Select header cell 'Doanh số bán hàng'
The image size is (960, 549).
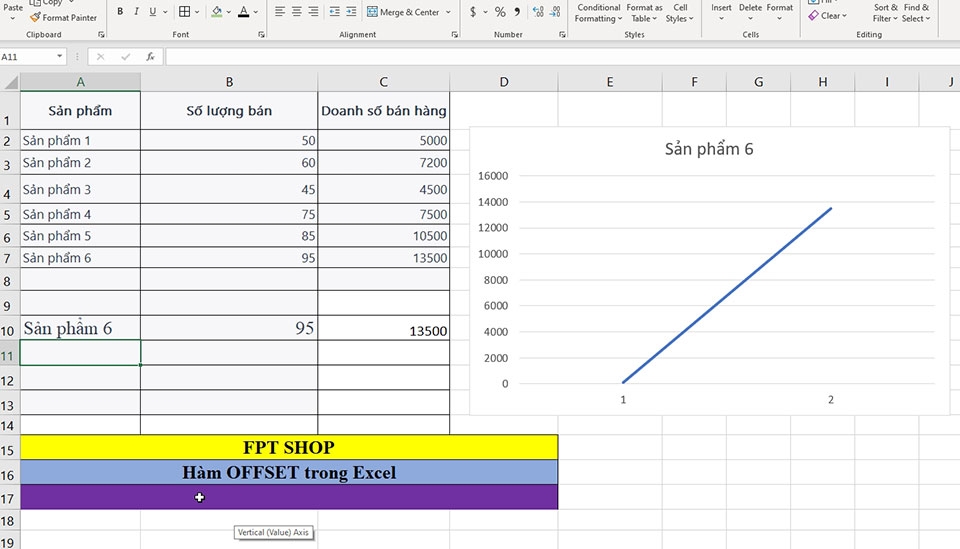click(383, 111)
